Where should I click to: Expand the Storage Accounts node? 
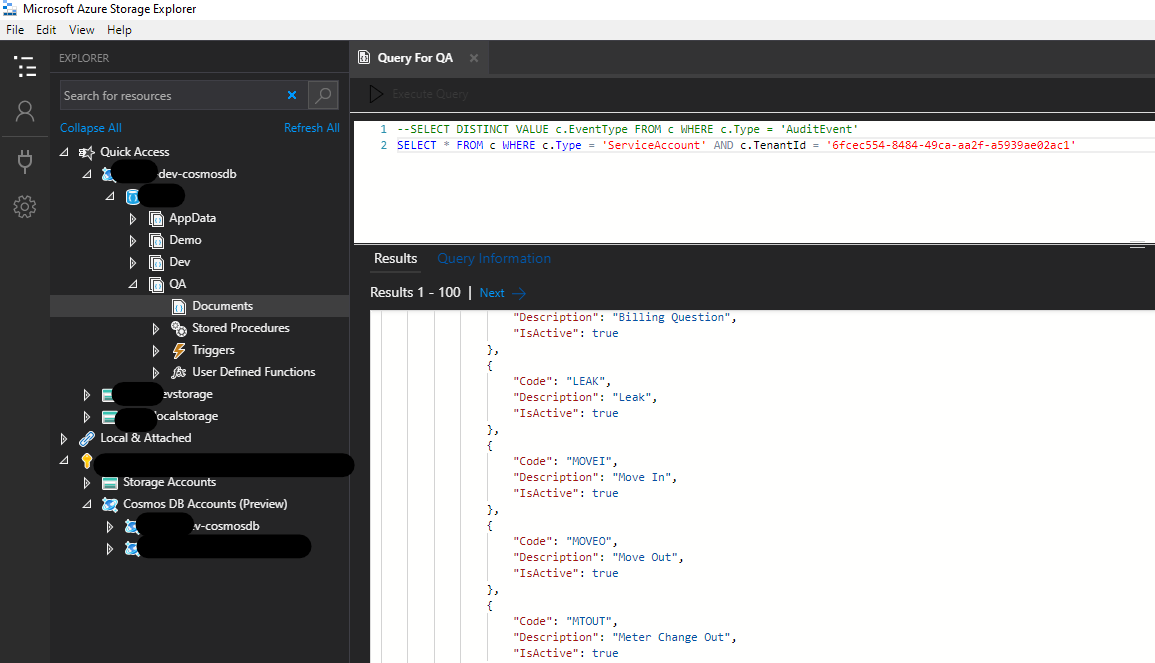click(86, 483)
